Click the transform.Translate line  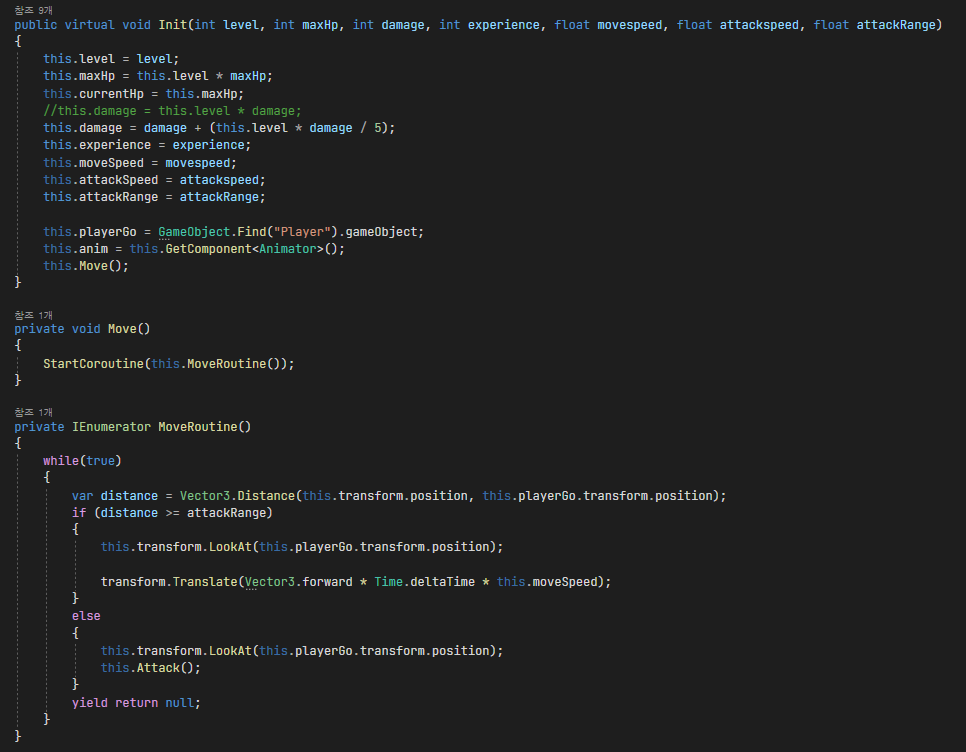(x=355, y=582)
